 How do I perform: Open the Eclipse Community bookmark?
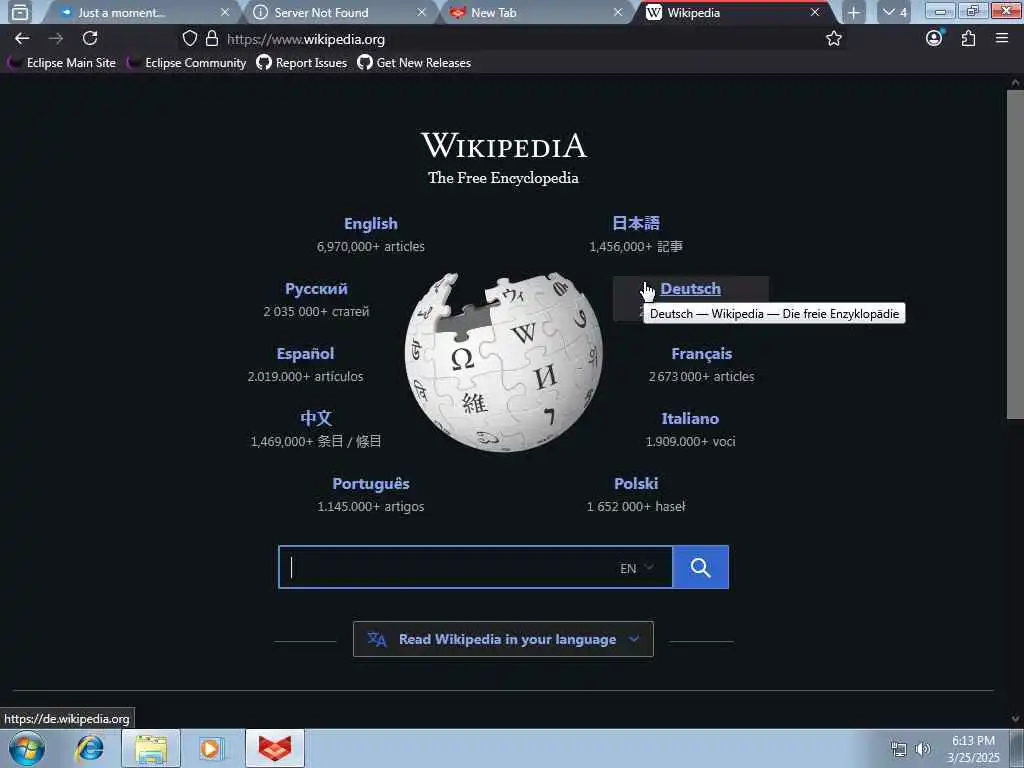coord(187,63)
